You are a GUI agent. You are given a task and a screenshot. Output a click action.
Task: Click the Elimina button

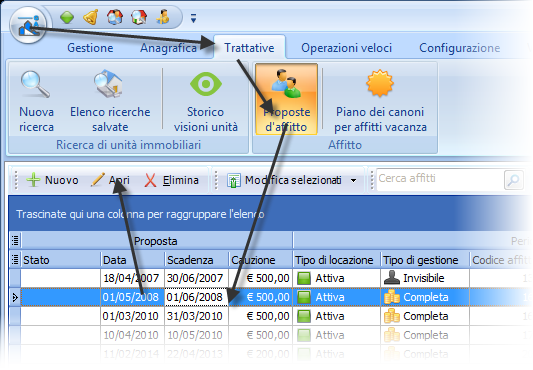point(172,180)
